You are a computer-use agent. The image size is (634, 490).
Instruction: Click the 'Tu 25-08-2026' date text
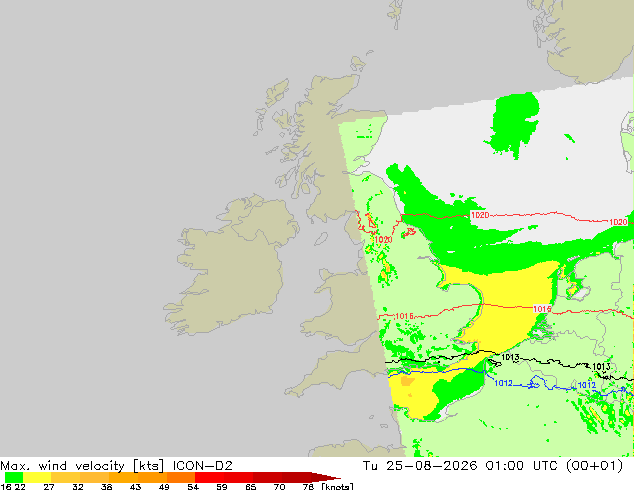point(420,466)
